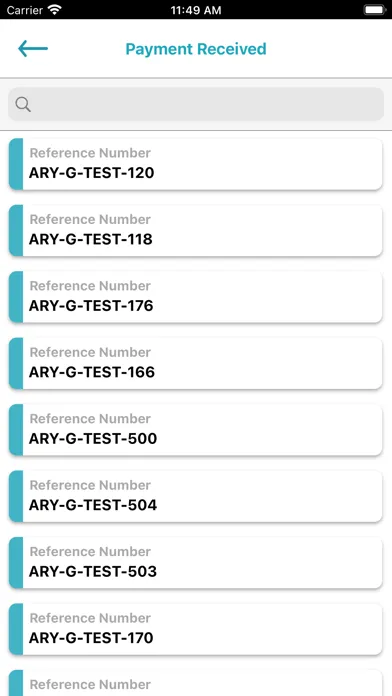Tap the partially visible bottom payment card
The width and height of the screenshot is (392, 696).
pyautogui.click(x=195, y=683)
